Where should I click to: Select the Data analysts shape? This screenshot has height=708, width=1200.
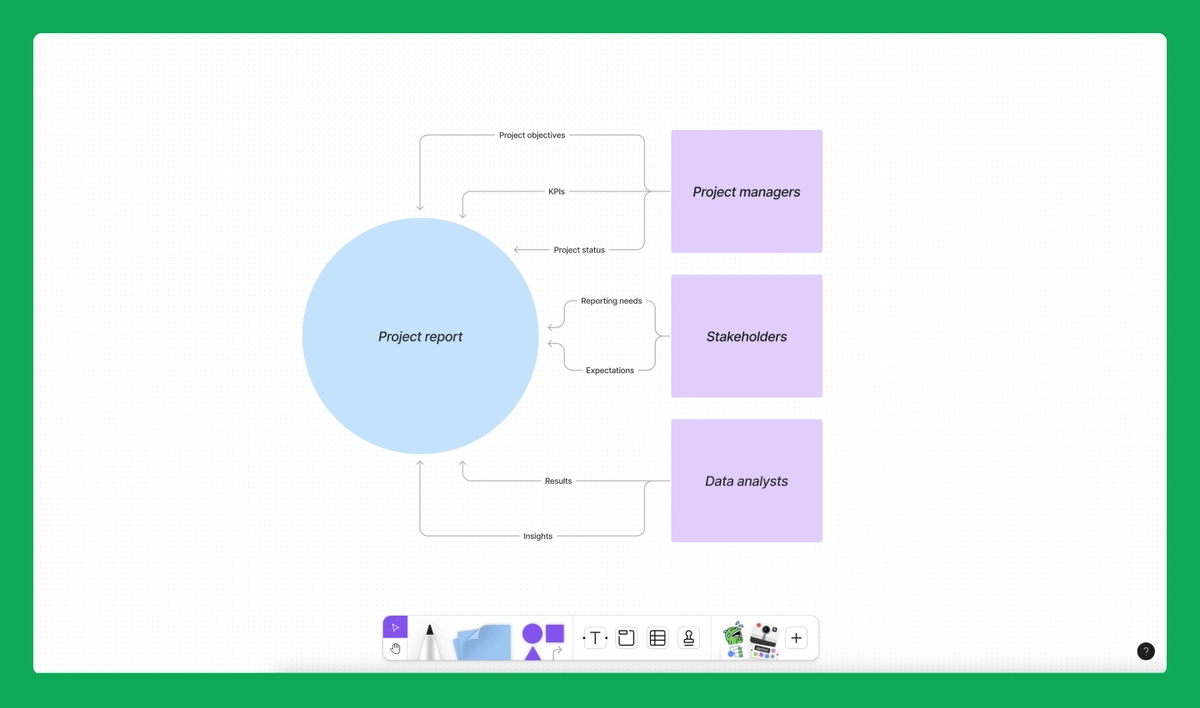click(x=746, y=481)
